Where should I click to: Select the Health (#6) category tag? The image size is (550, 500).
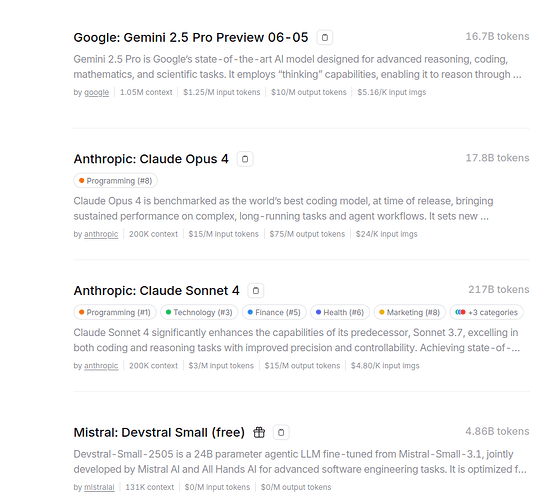(340, 312)
